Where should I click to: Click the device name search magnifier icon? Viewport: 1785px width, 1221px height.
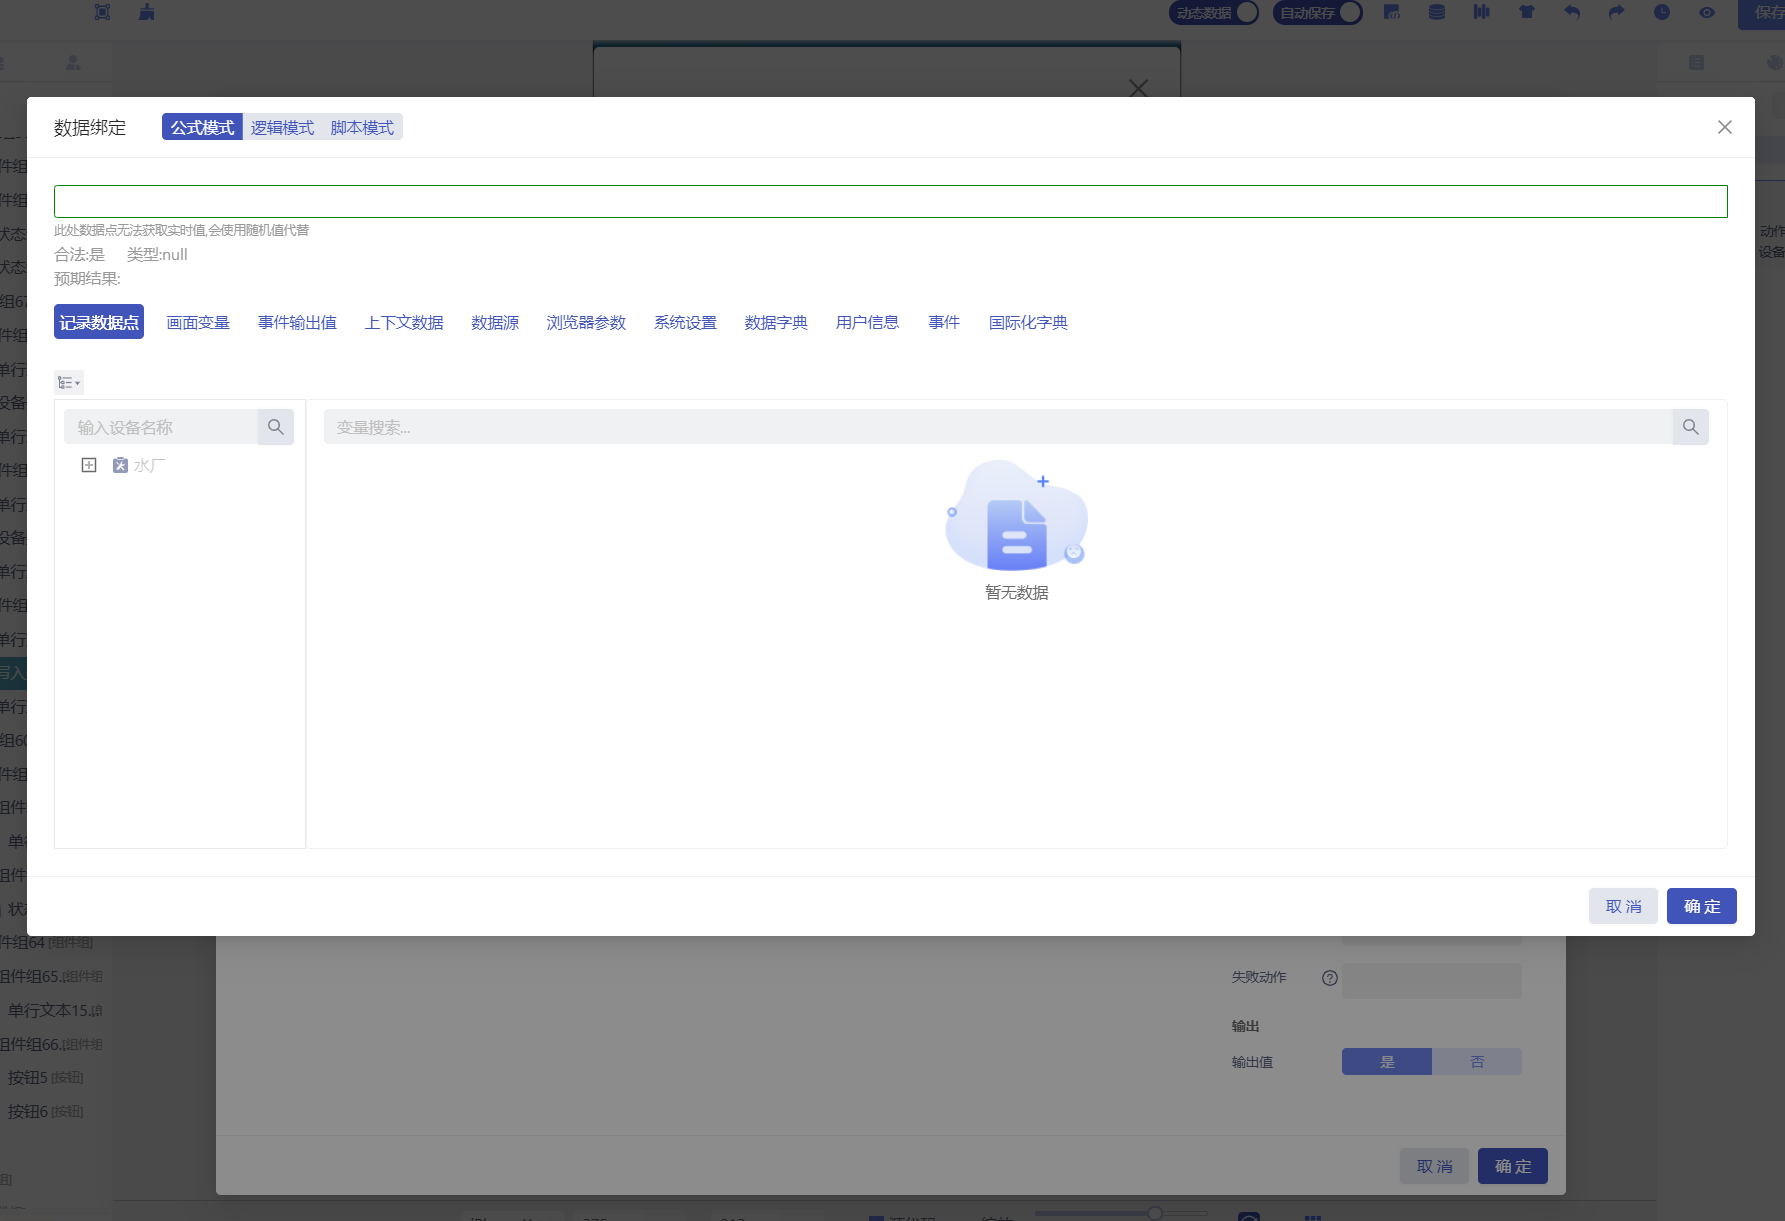(275, 427)
